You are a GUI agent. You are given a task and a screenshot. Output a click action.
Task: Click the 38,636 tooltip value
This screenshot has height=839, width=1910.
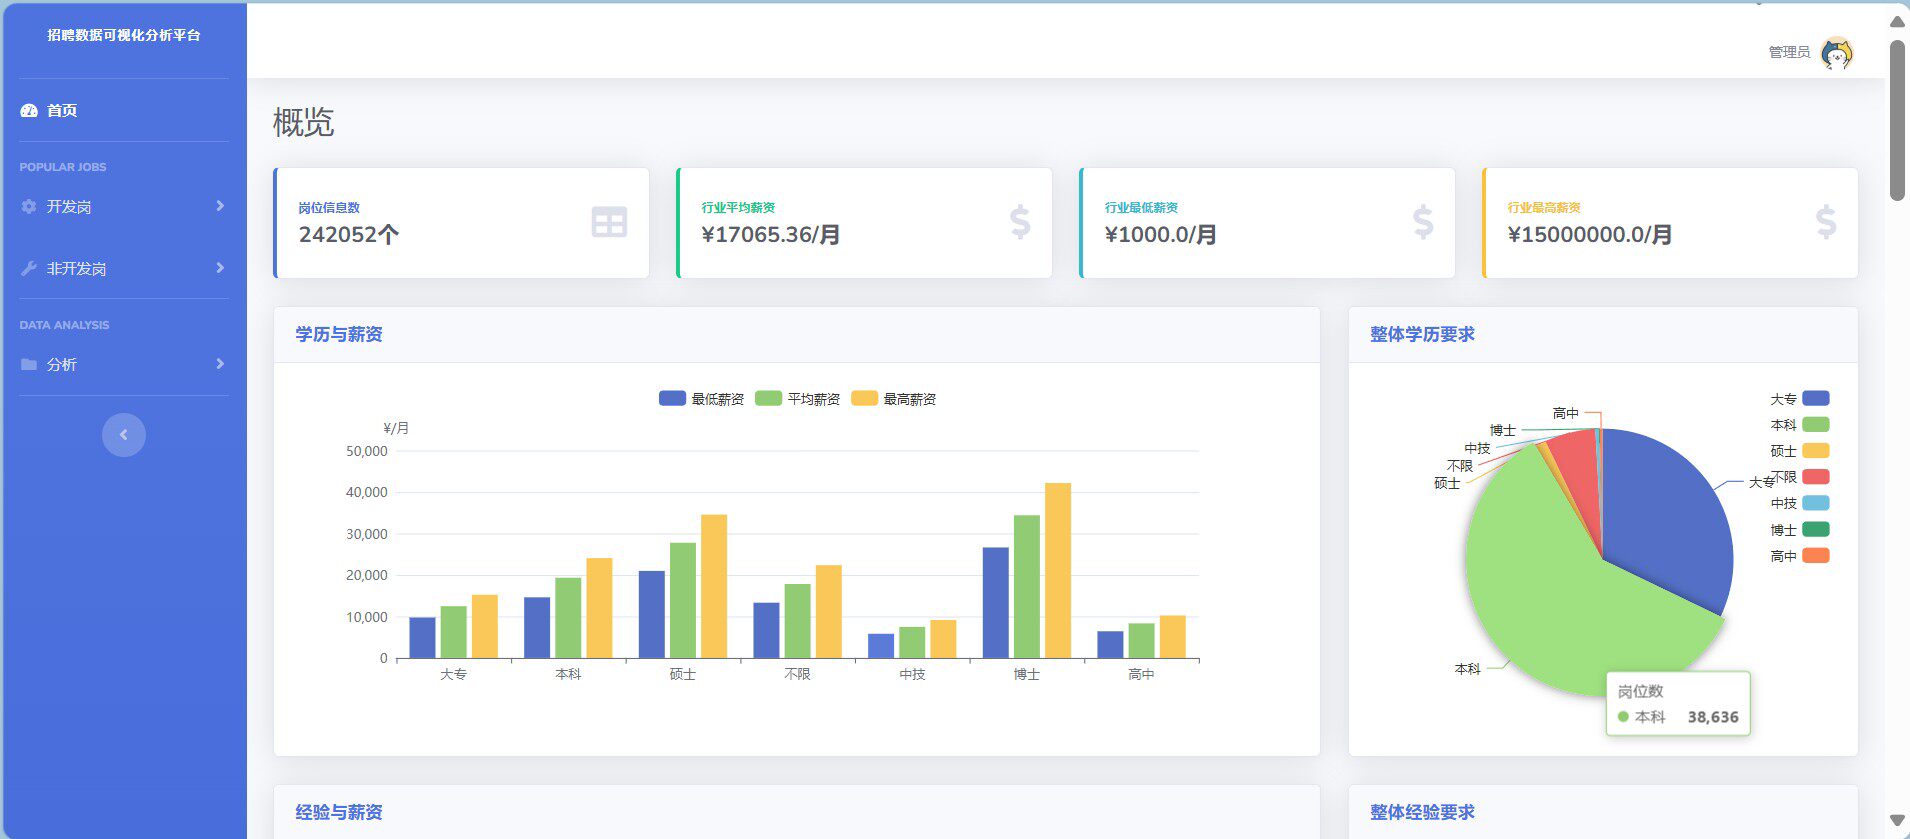coord(1713,717)
